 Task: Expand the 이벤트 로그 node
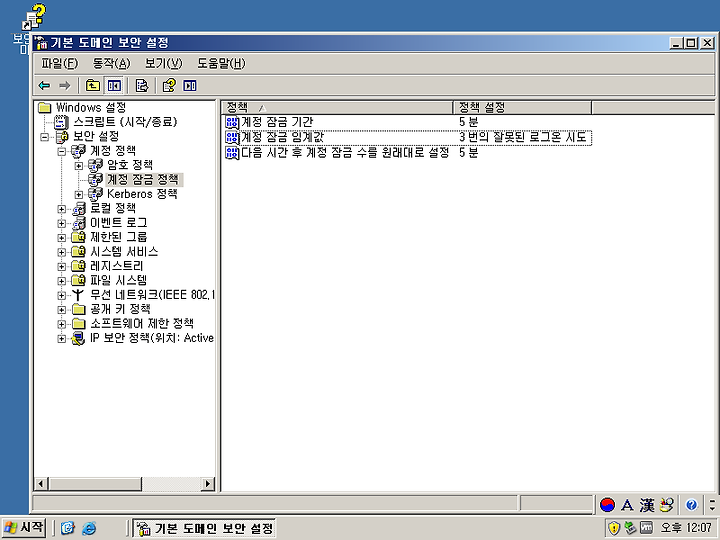tap(62, 223)
